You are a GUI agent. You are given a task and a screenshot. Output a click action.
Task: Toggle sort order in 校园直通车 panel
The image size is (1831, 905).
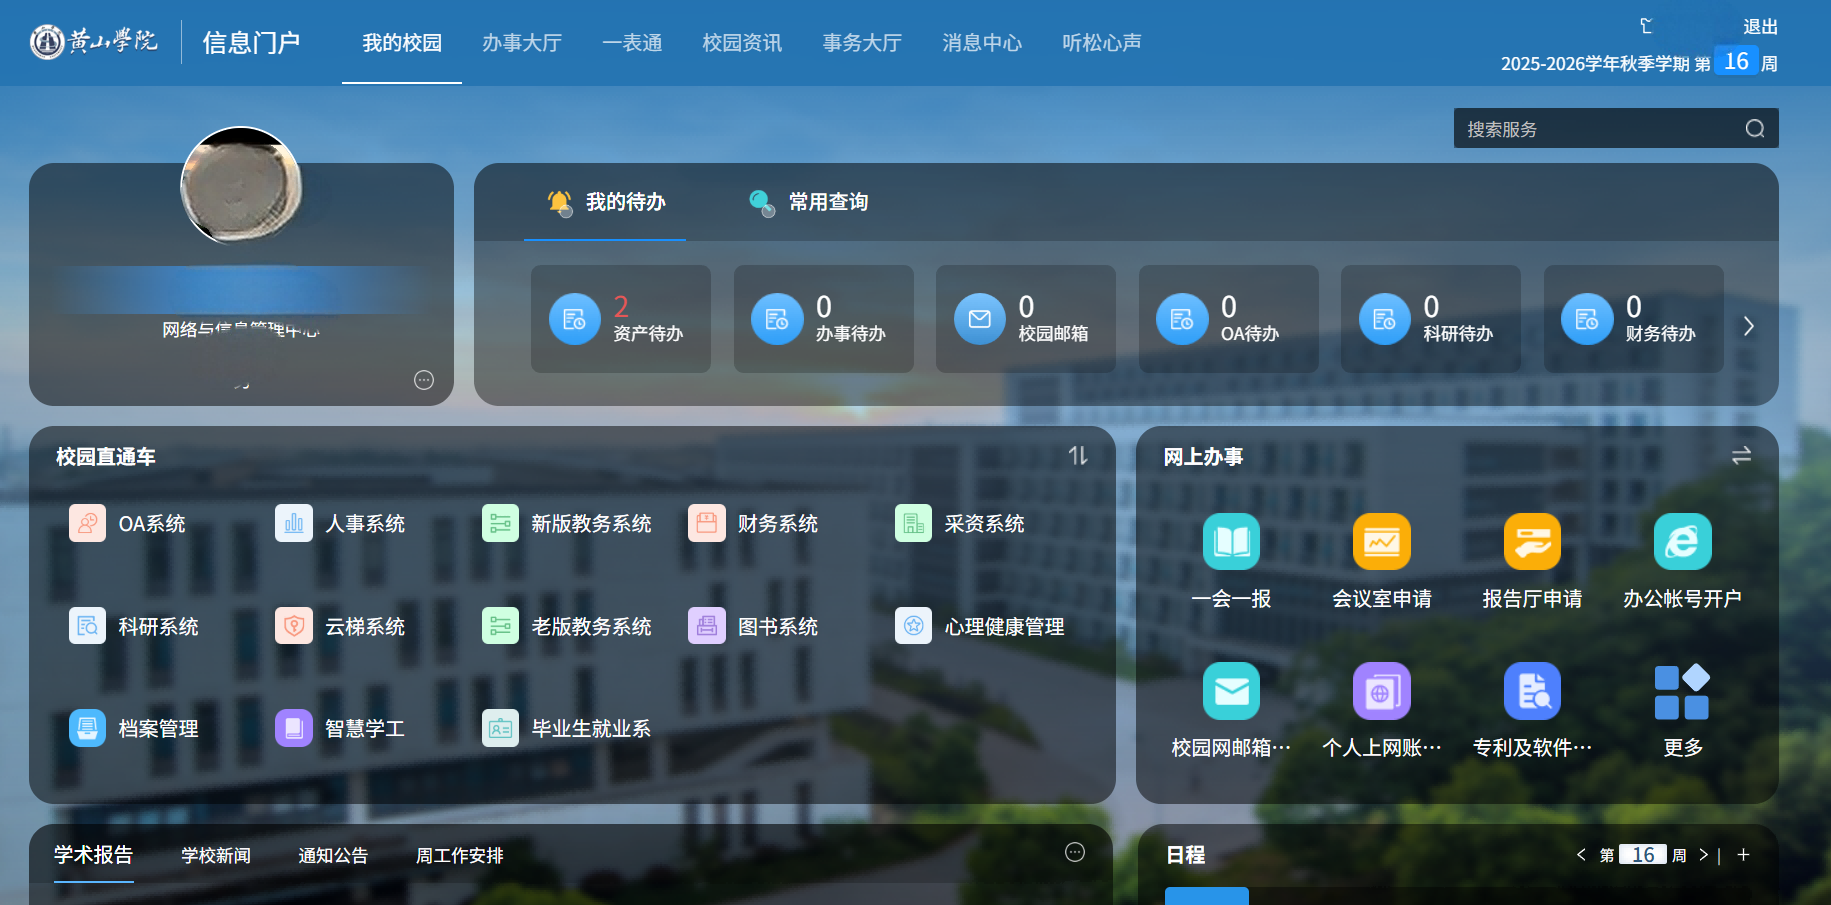coord(1077,456)
